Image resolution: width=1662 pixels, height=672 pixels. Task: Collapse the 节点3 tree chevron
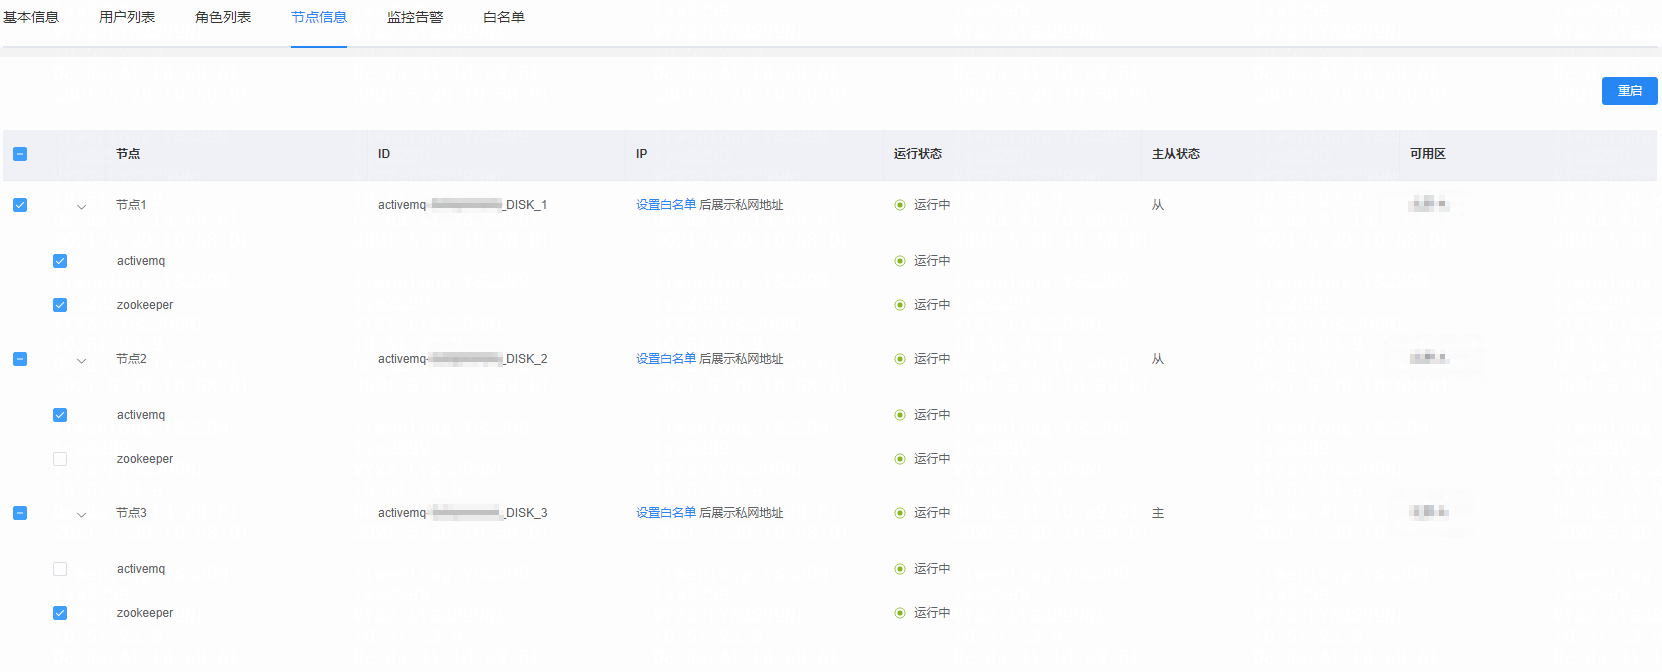[x=81, y=514]
